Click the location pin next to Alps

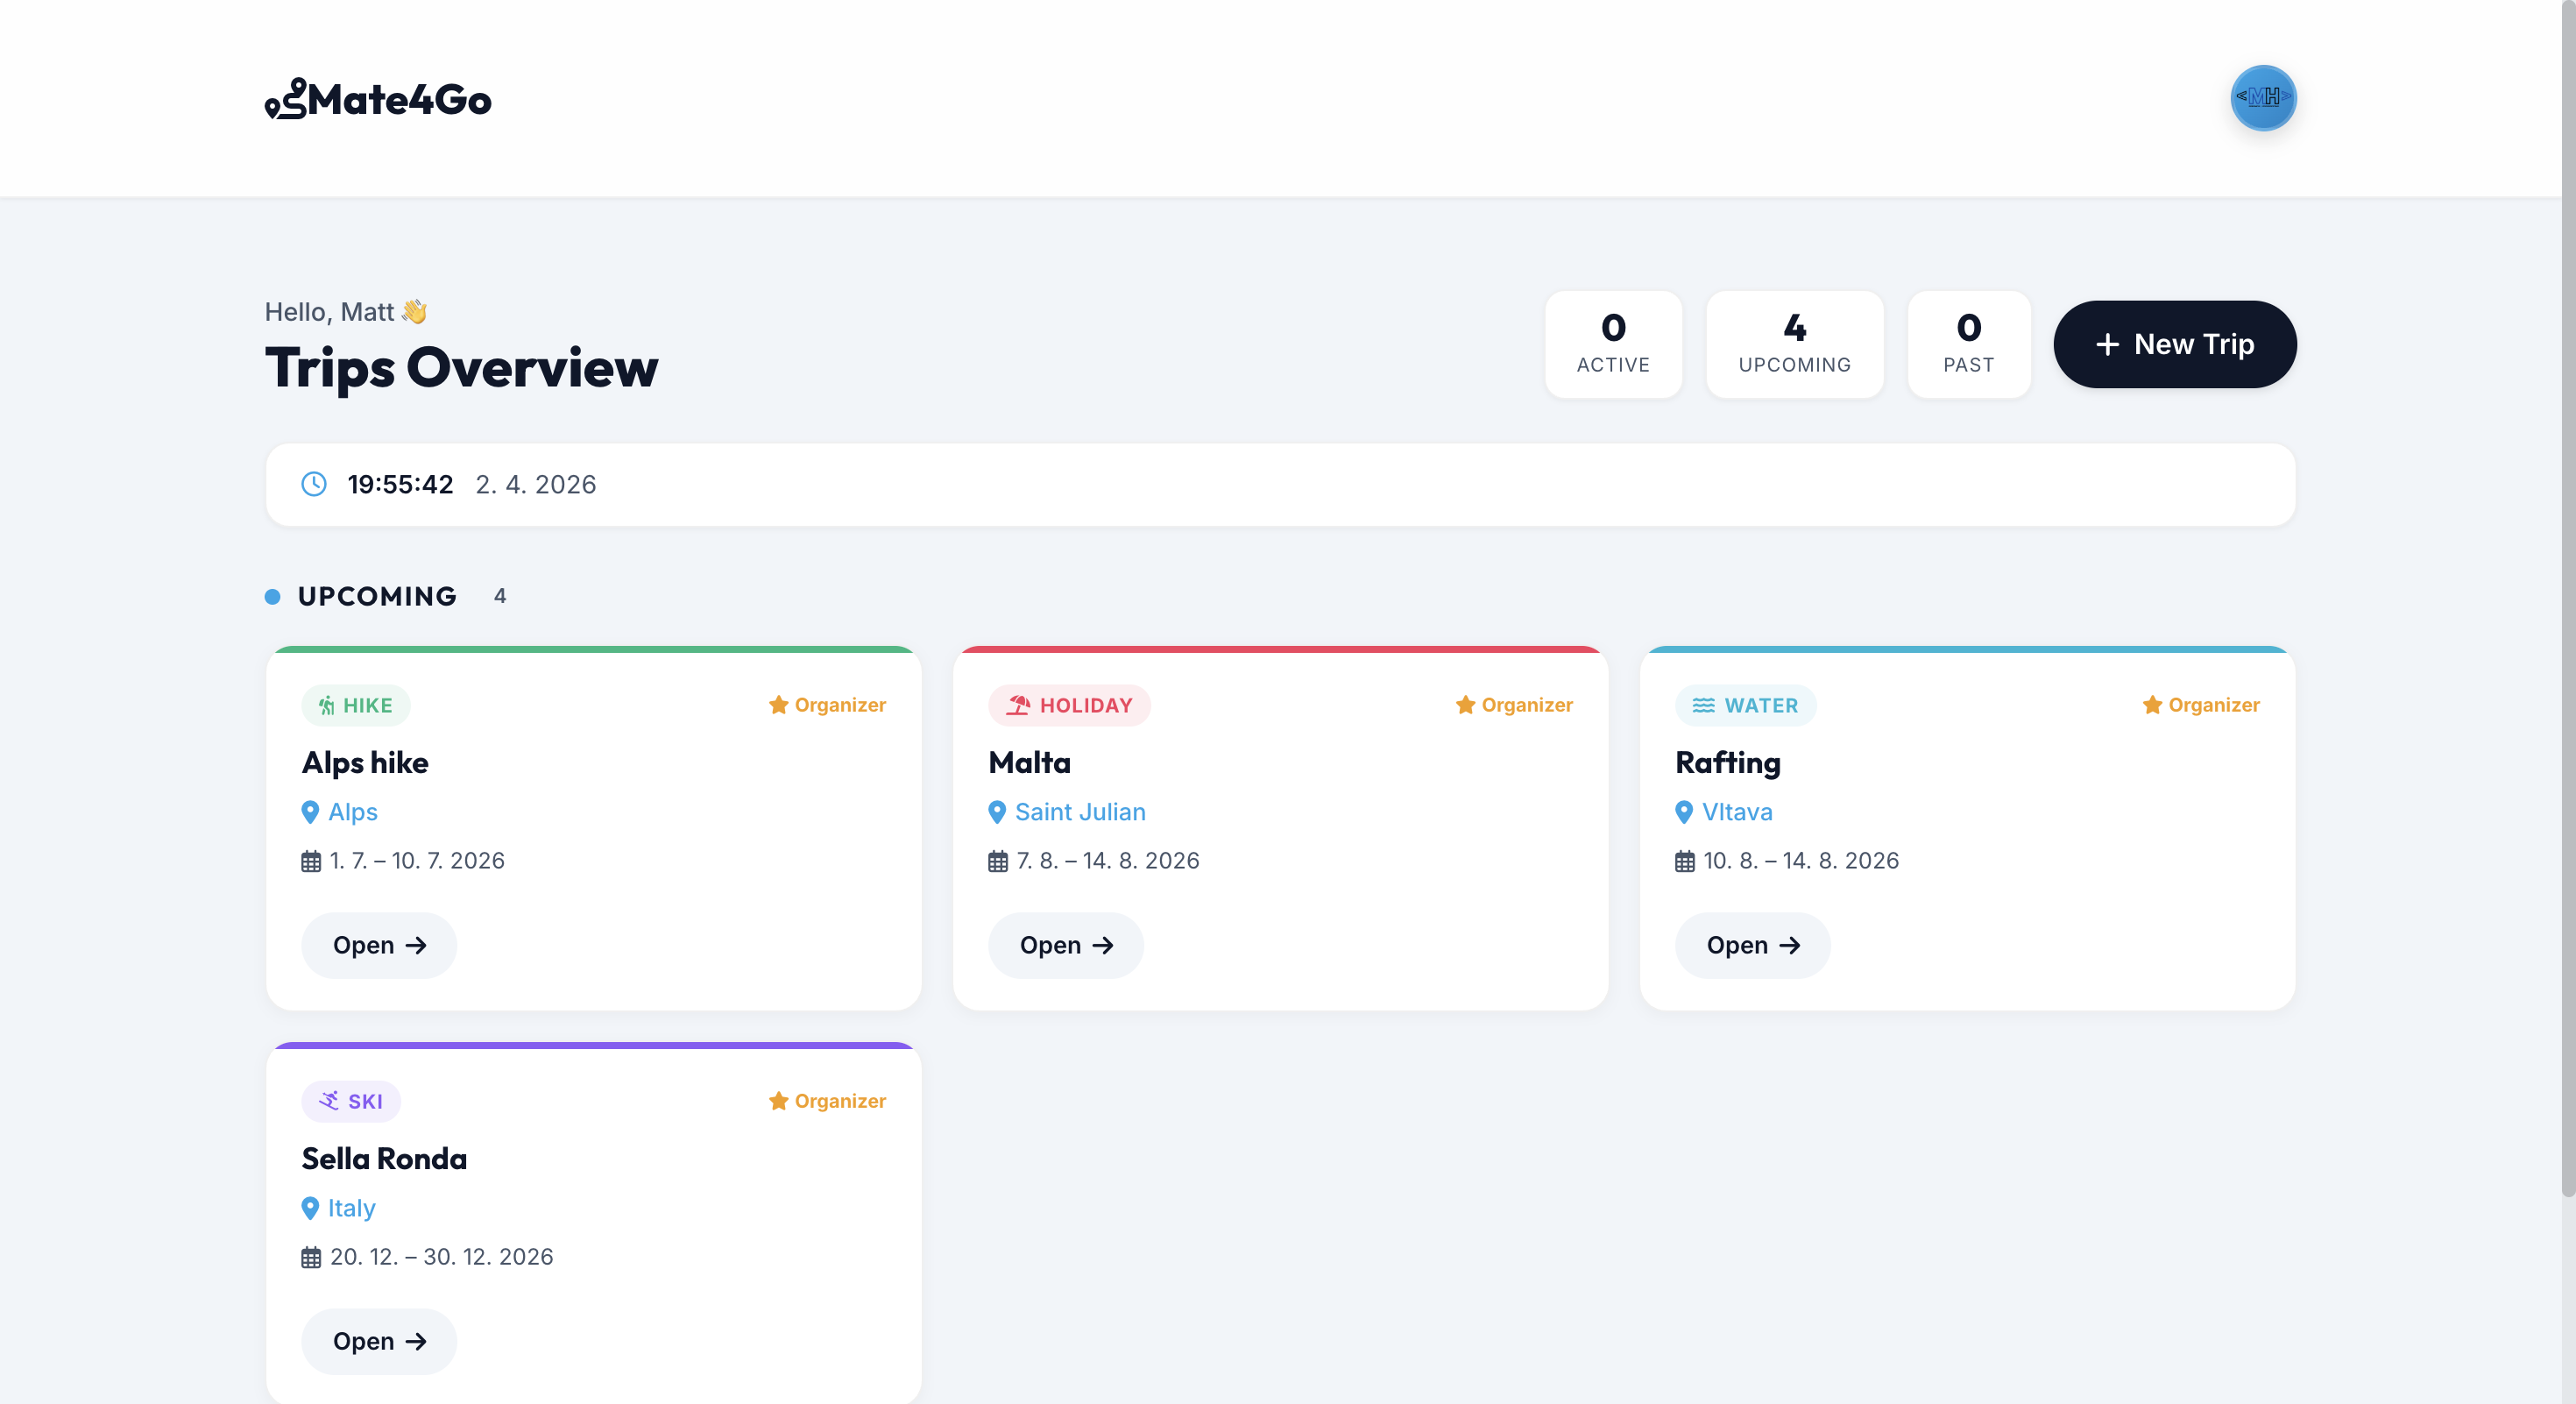tap(310, 812)
